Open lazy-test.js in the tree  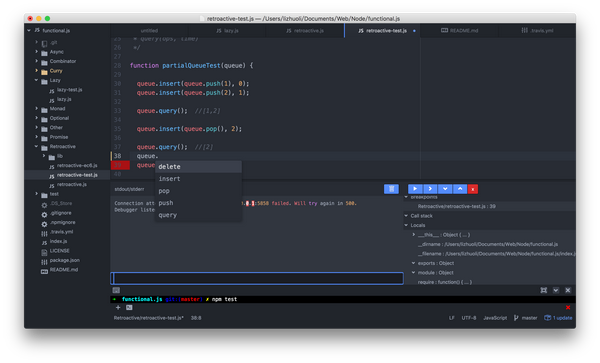70,90
